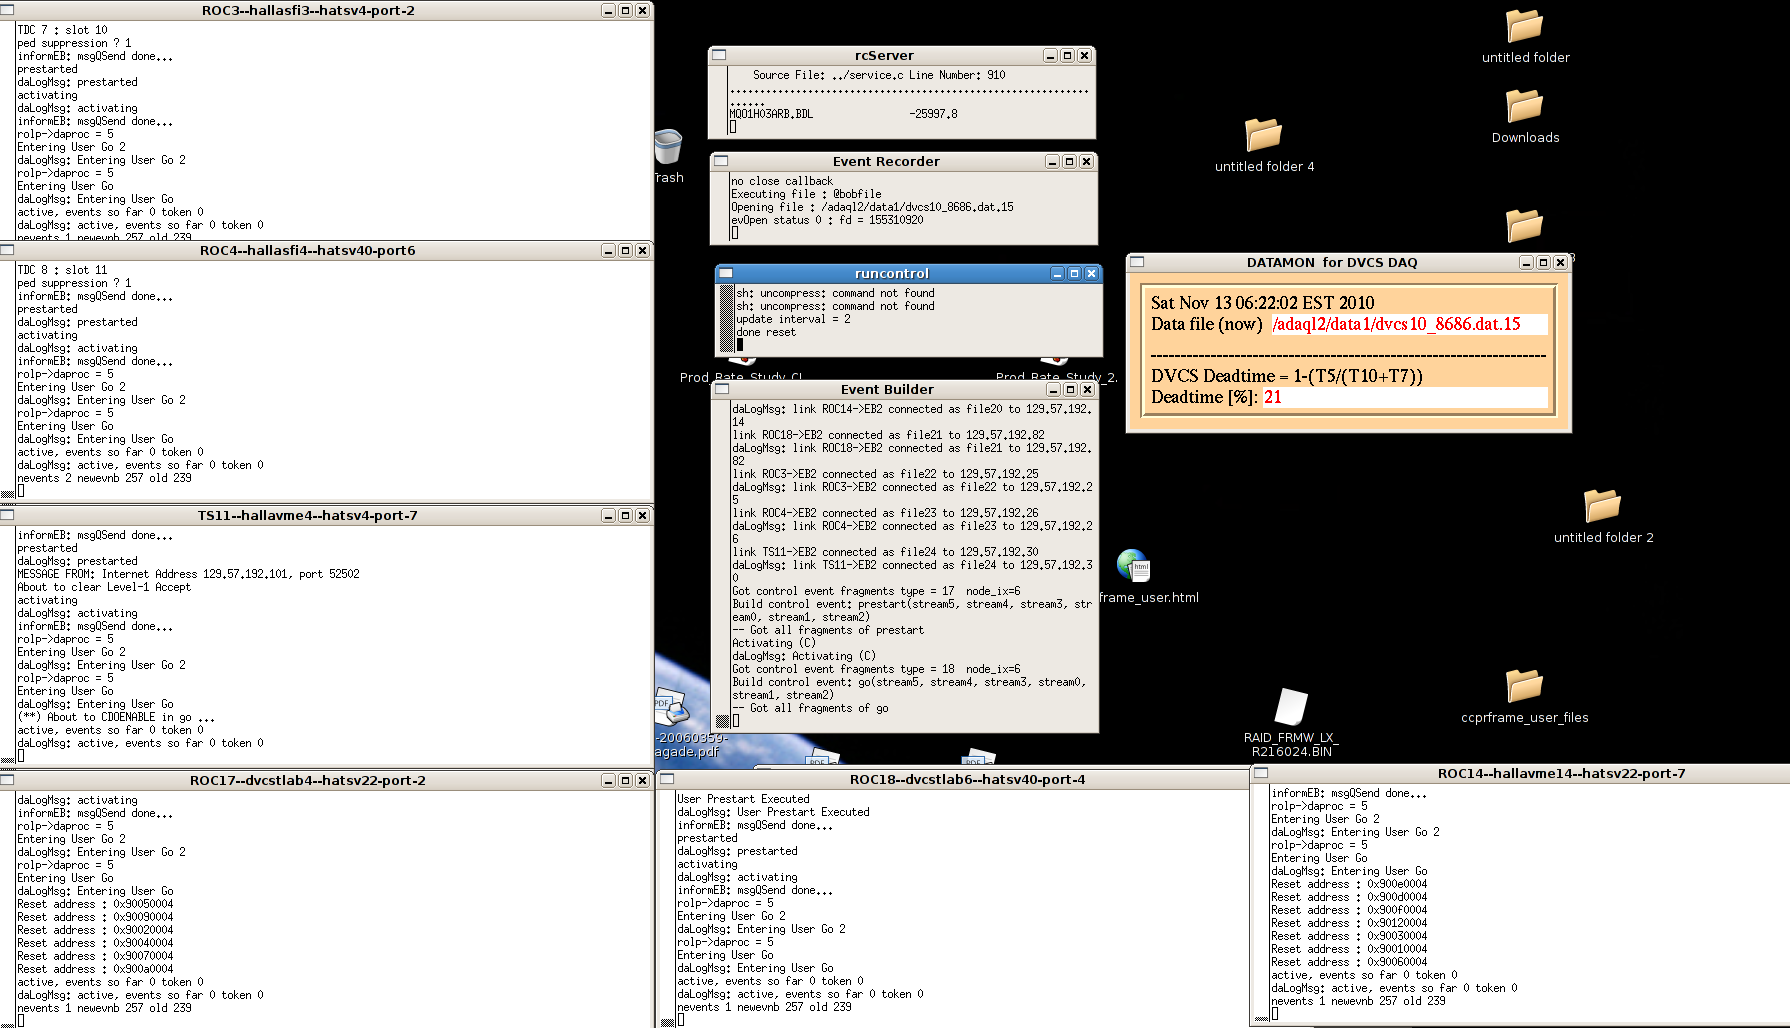Focus the ROC4--hallasfi4 terminal title bar
This screenshot has width=1790, height=1028.
pyautogui.click(x=308, y=251)
